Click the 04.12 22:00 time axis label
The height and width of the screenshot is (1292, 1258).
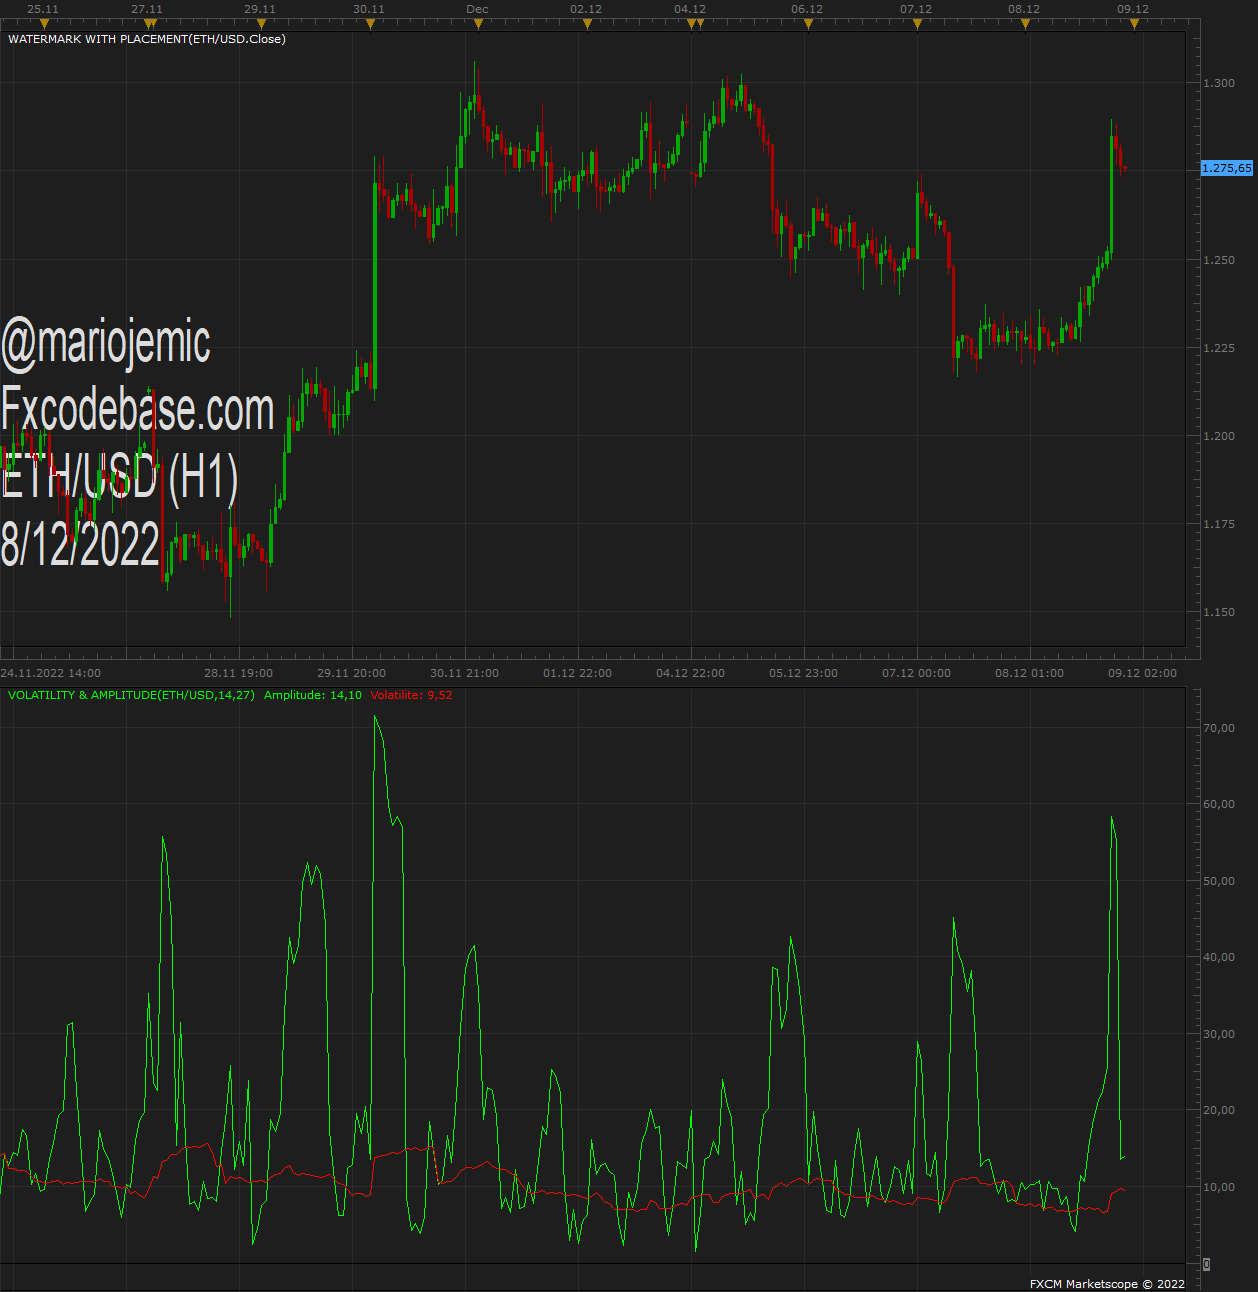[691, 673]
